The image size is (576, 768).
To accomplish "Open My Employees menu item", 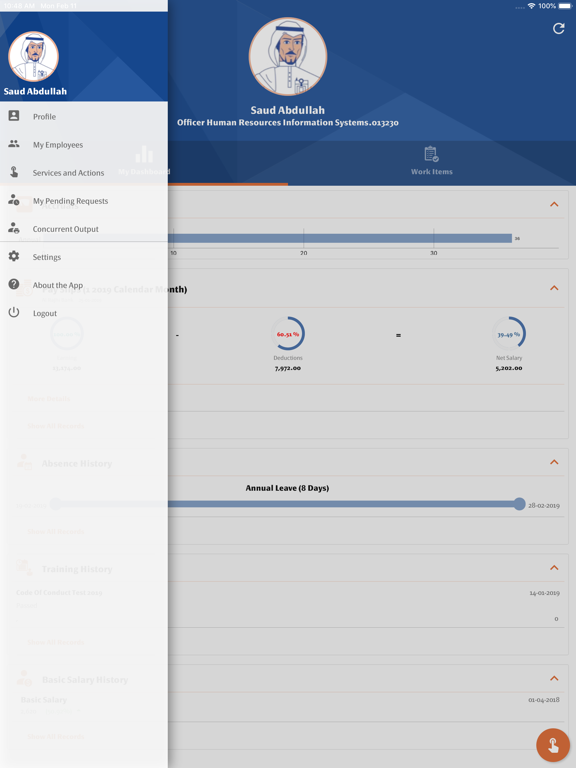I will click(x=84, y=144).
